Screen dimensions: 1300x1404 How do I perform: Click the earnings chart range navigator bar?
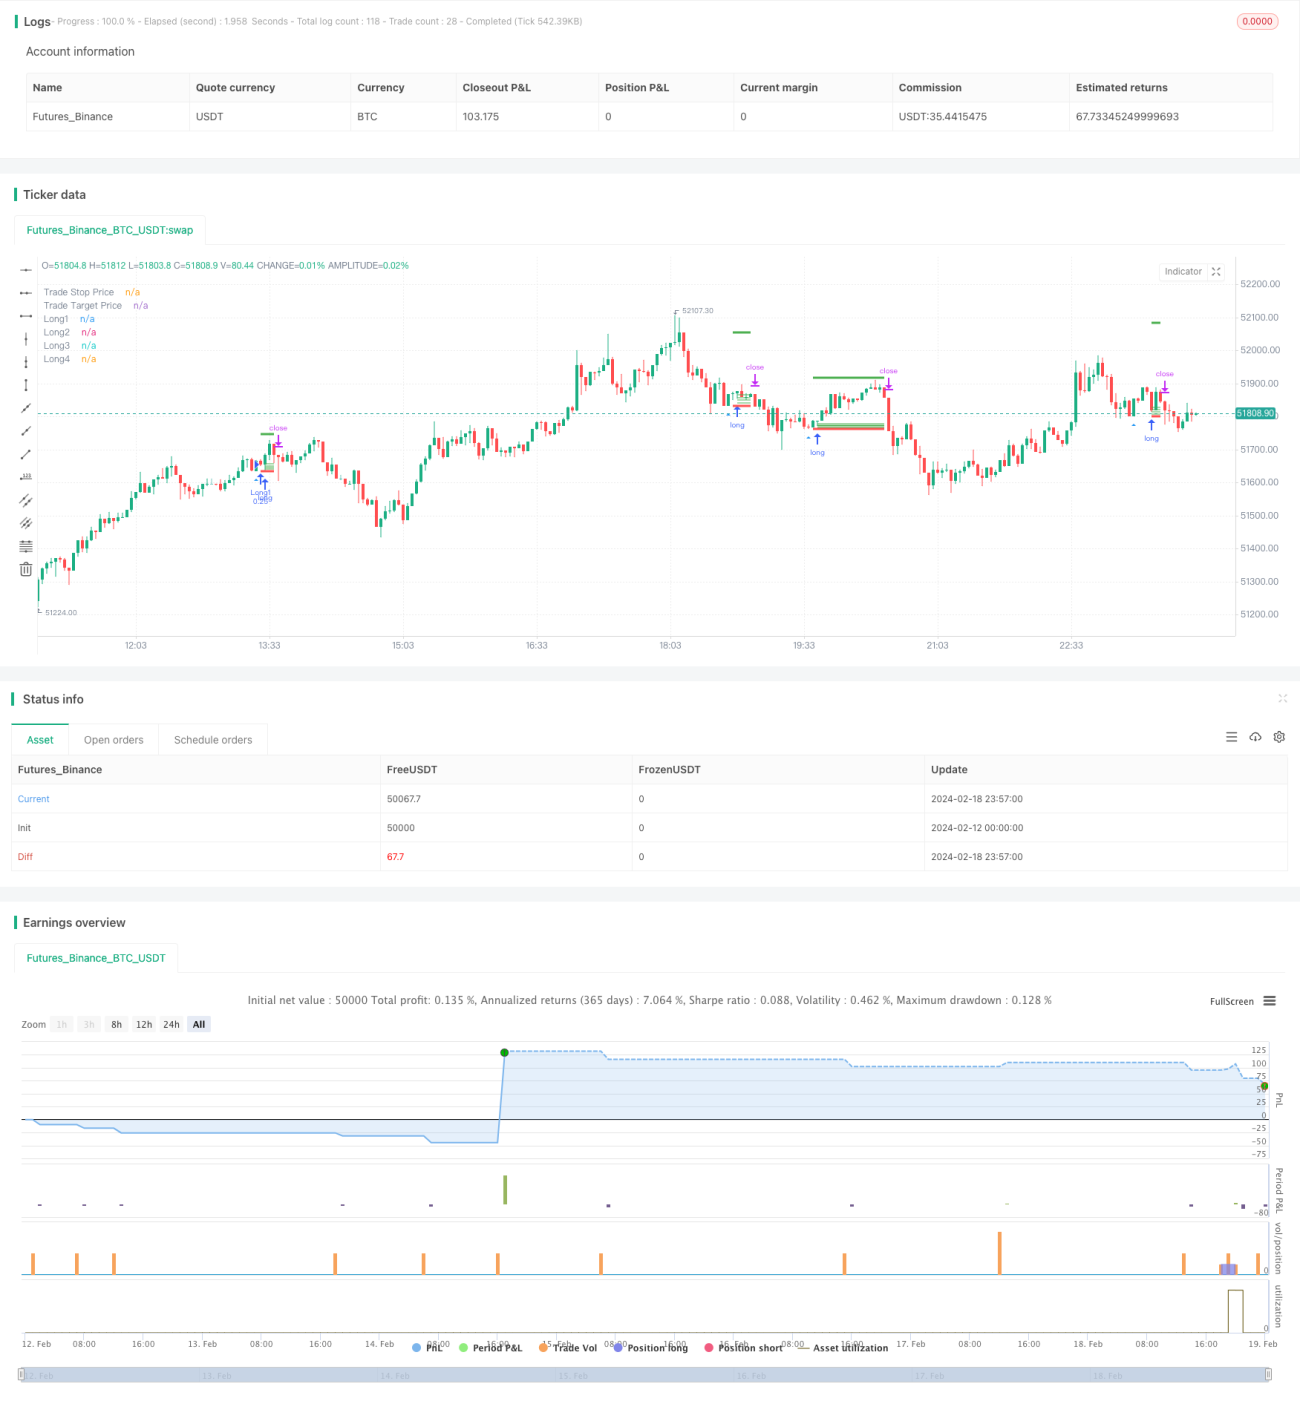pos(645,1375)
